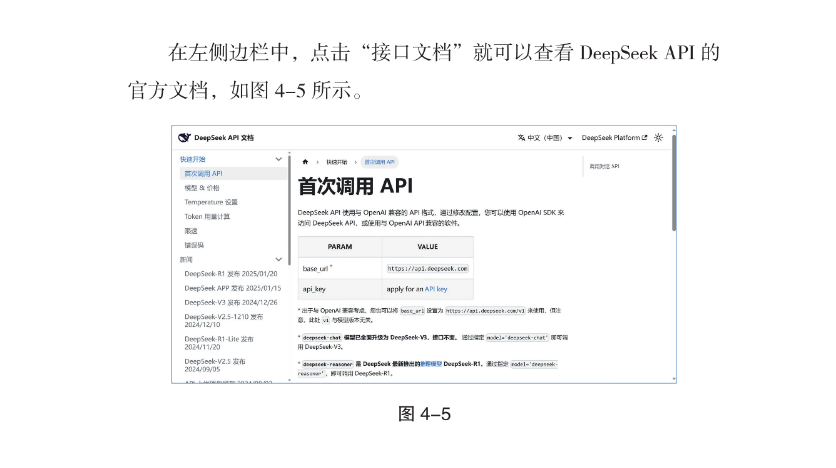
Task: Click the 首次调用 API page heading
Action: [355, 186]
